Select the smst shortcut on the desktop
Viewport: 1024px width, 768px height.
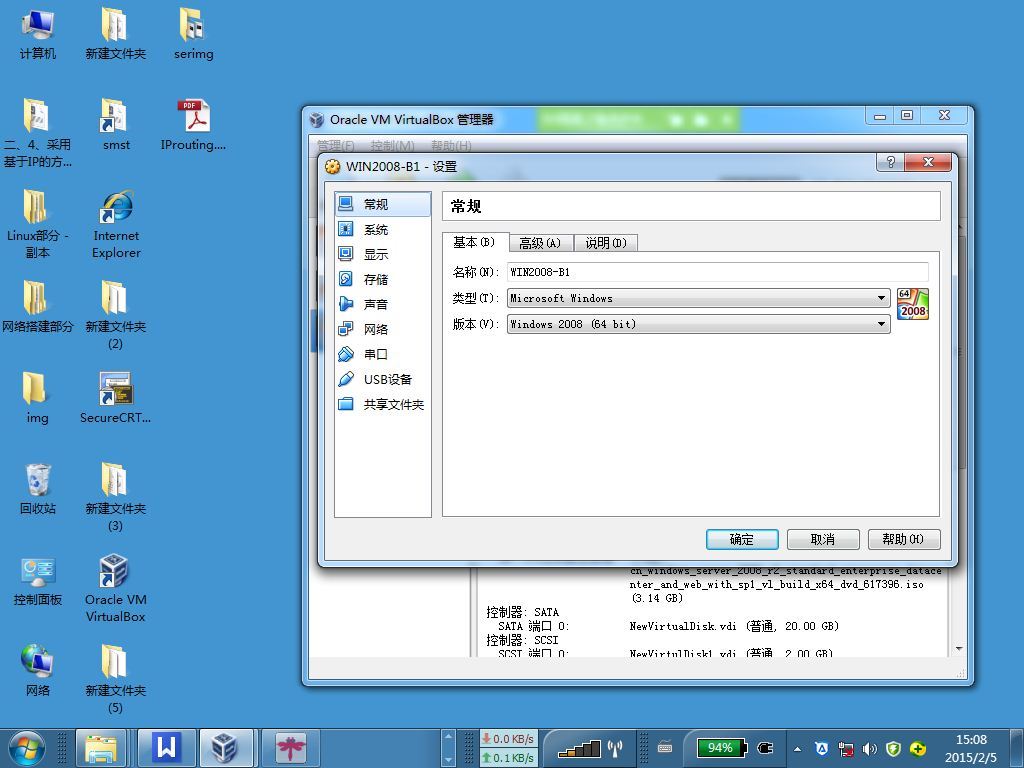coord(116,125)
